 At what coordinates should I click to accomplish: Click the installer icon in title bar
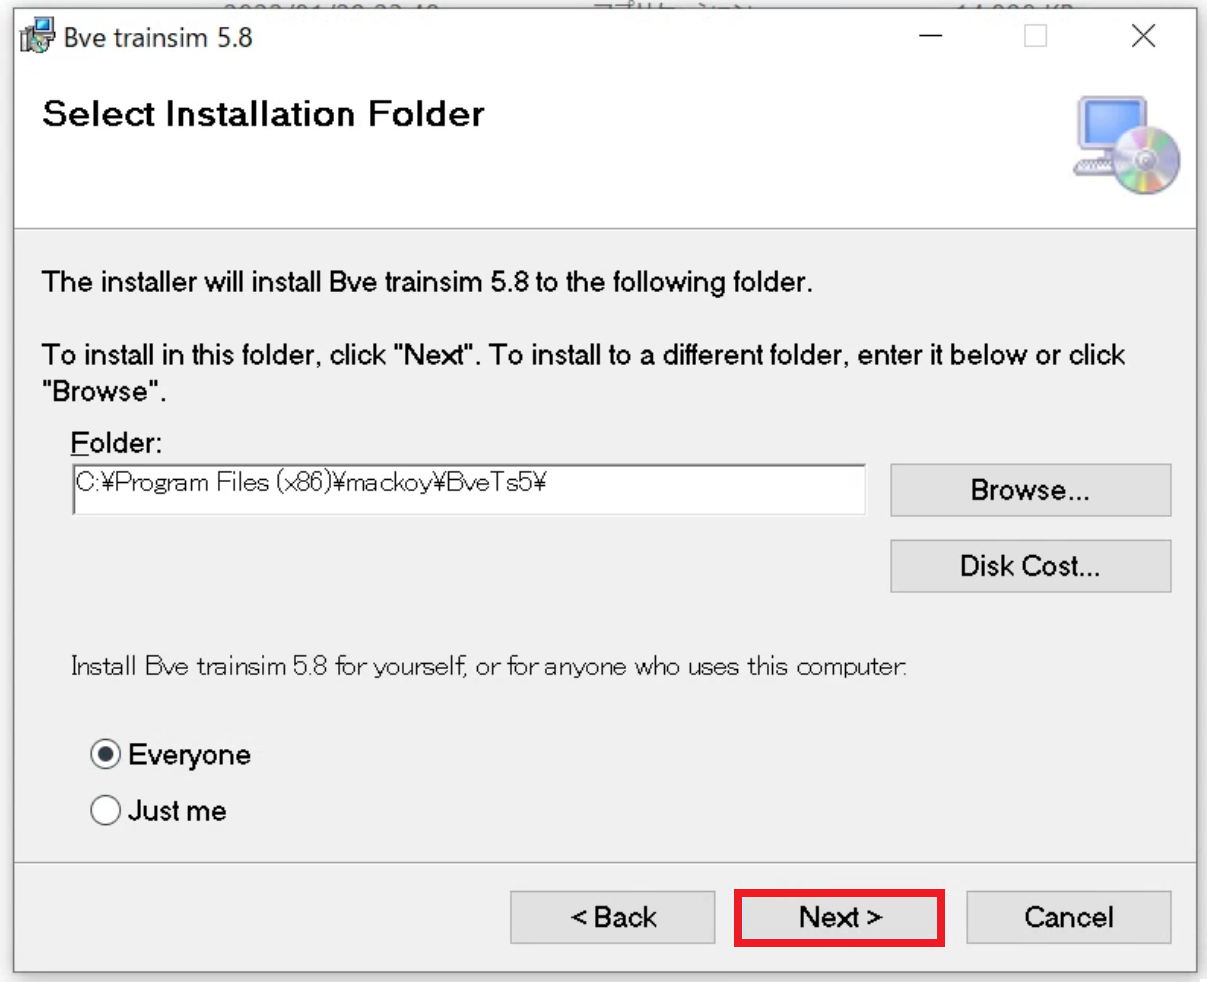click(37, 37)
